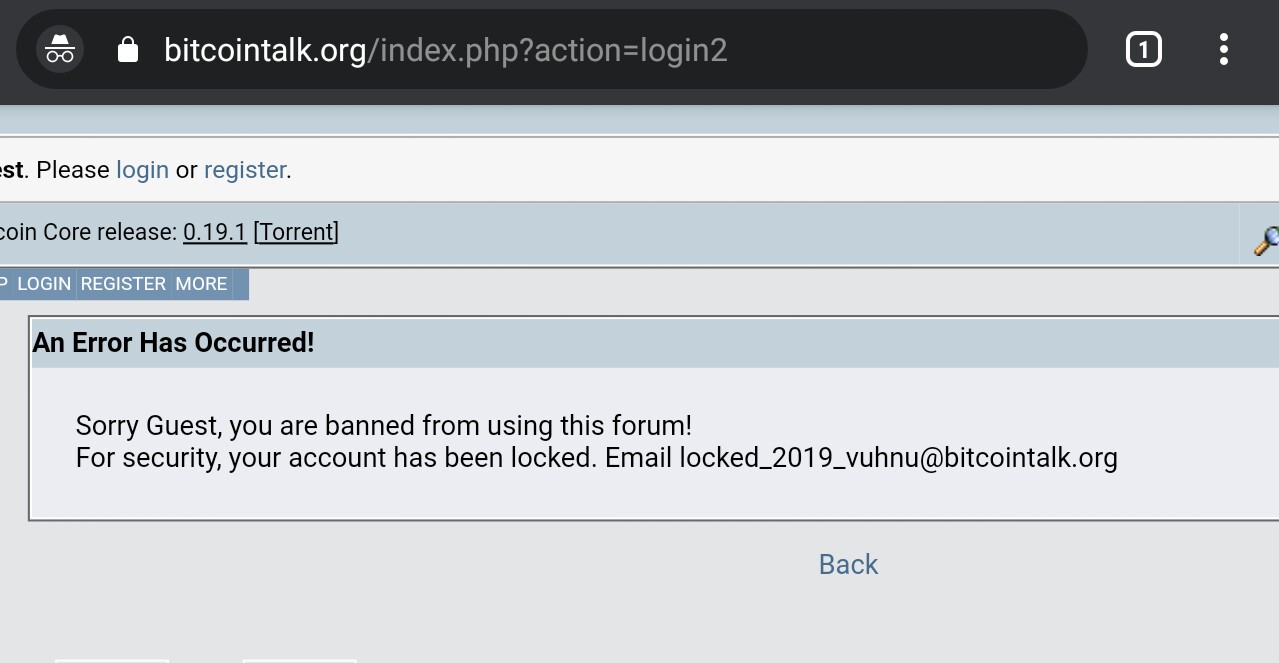Screen dimensions: 1279x663
Task: Click the "register" link in the welcome line
Action: (x=245, y=170)
